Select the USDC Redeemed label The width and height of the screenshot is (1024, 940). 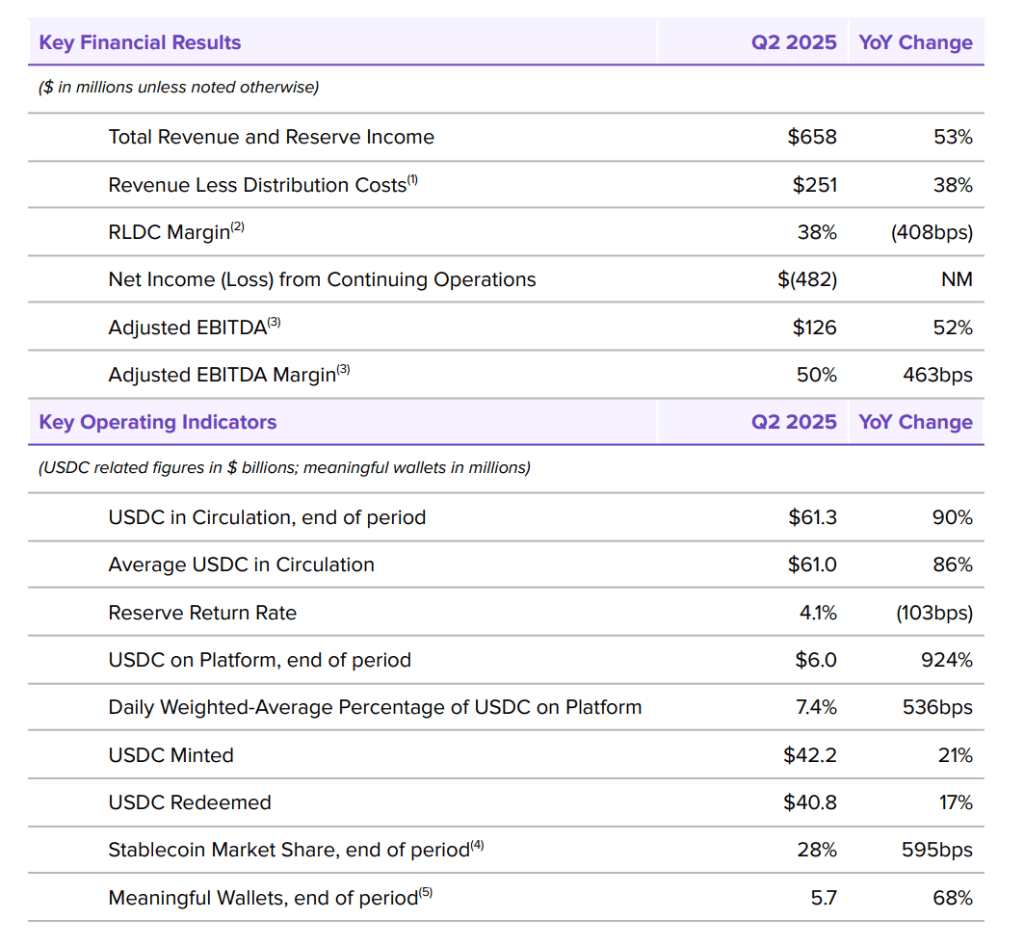pyautogui.click(x=190, y=803)
